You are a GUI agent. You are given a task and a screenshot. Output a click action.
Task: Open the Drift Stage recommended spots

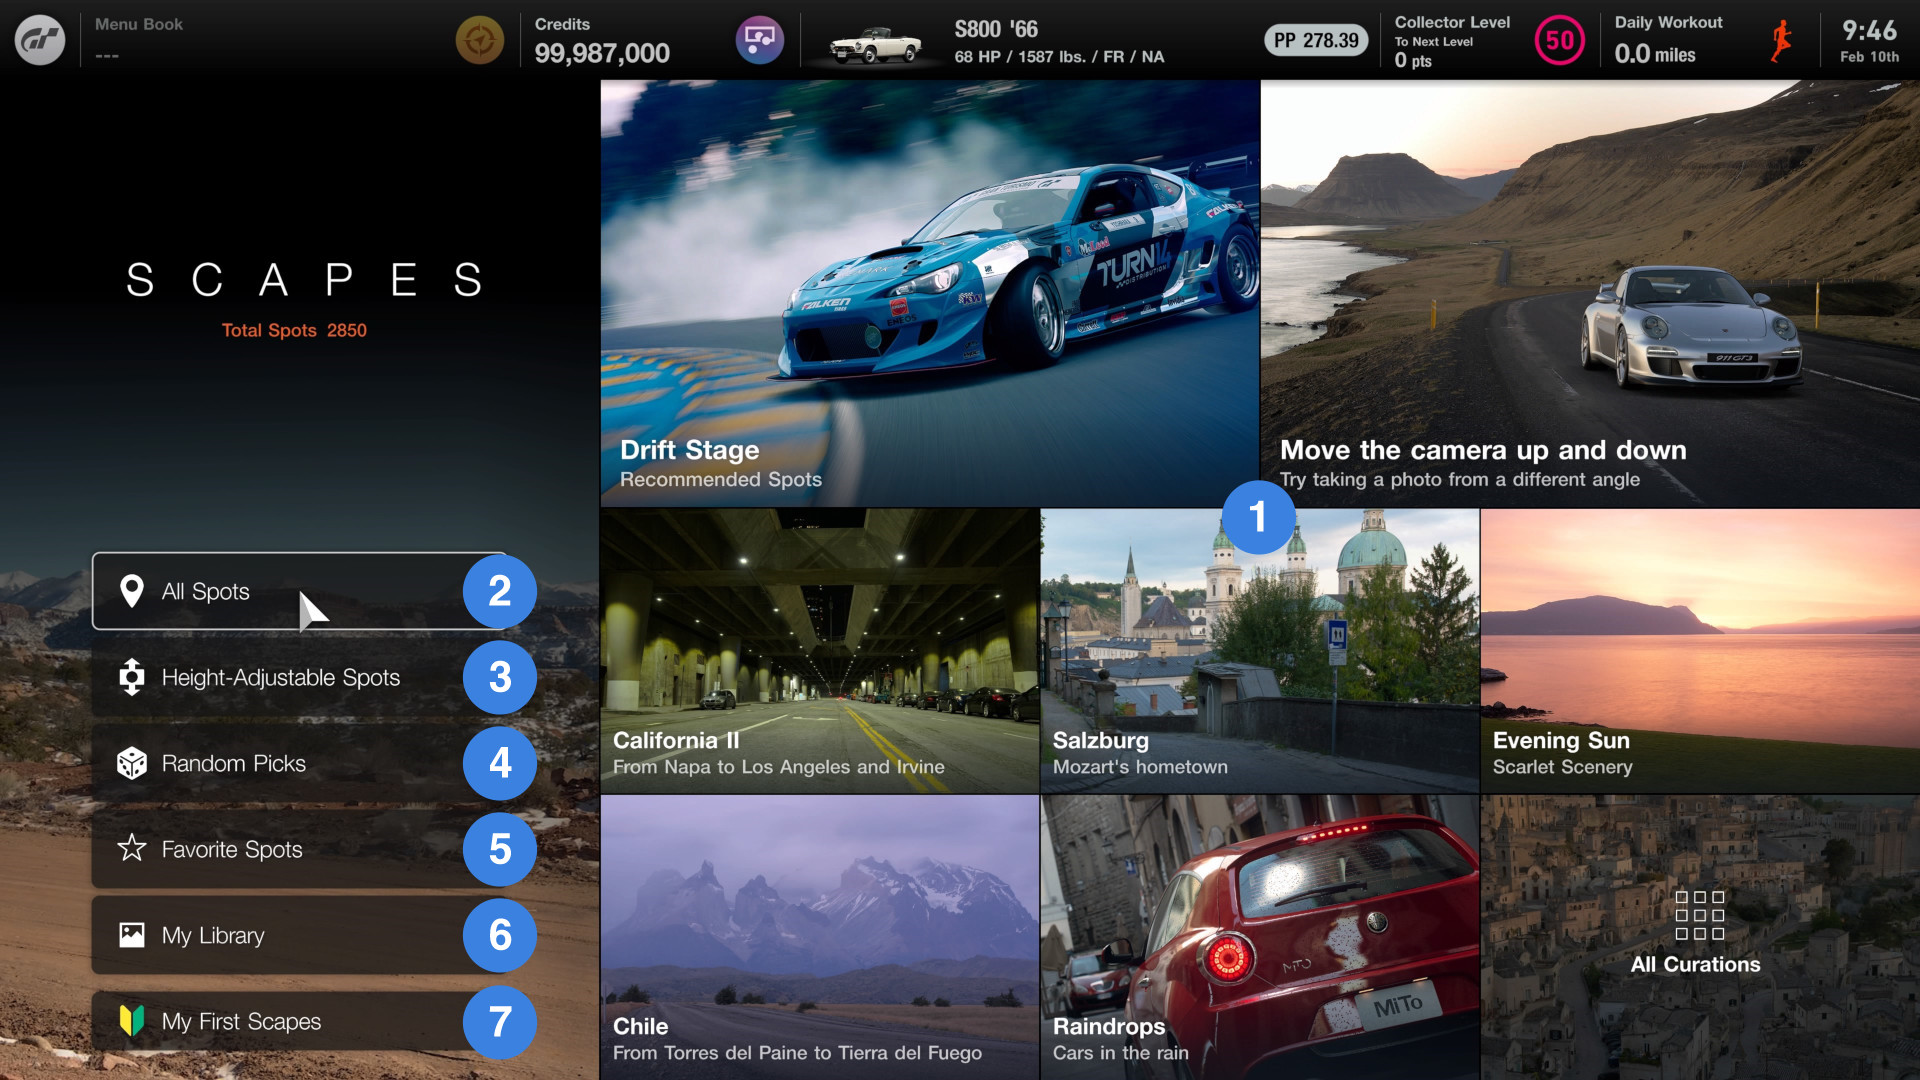[x=928, y=290]
